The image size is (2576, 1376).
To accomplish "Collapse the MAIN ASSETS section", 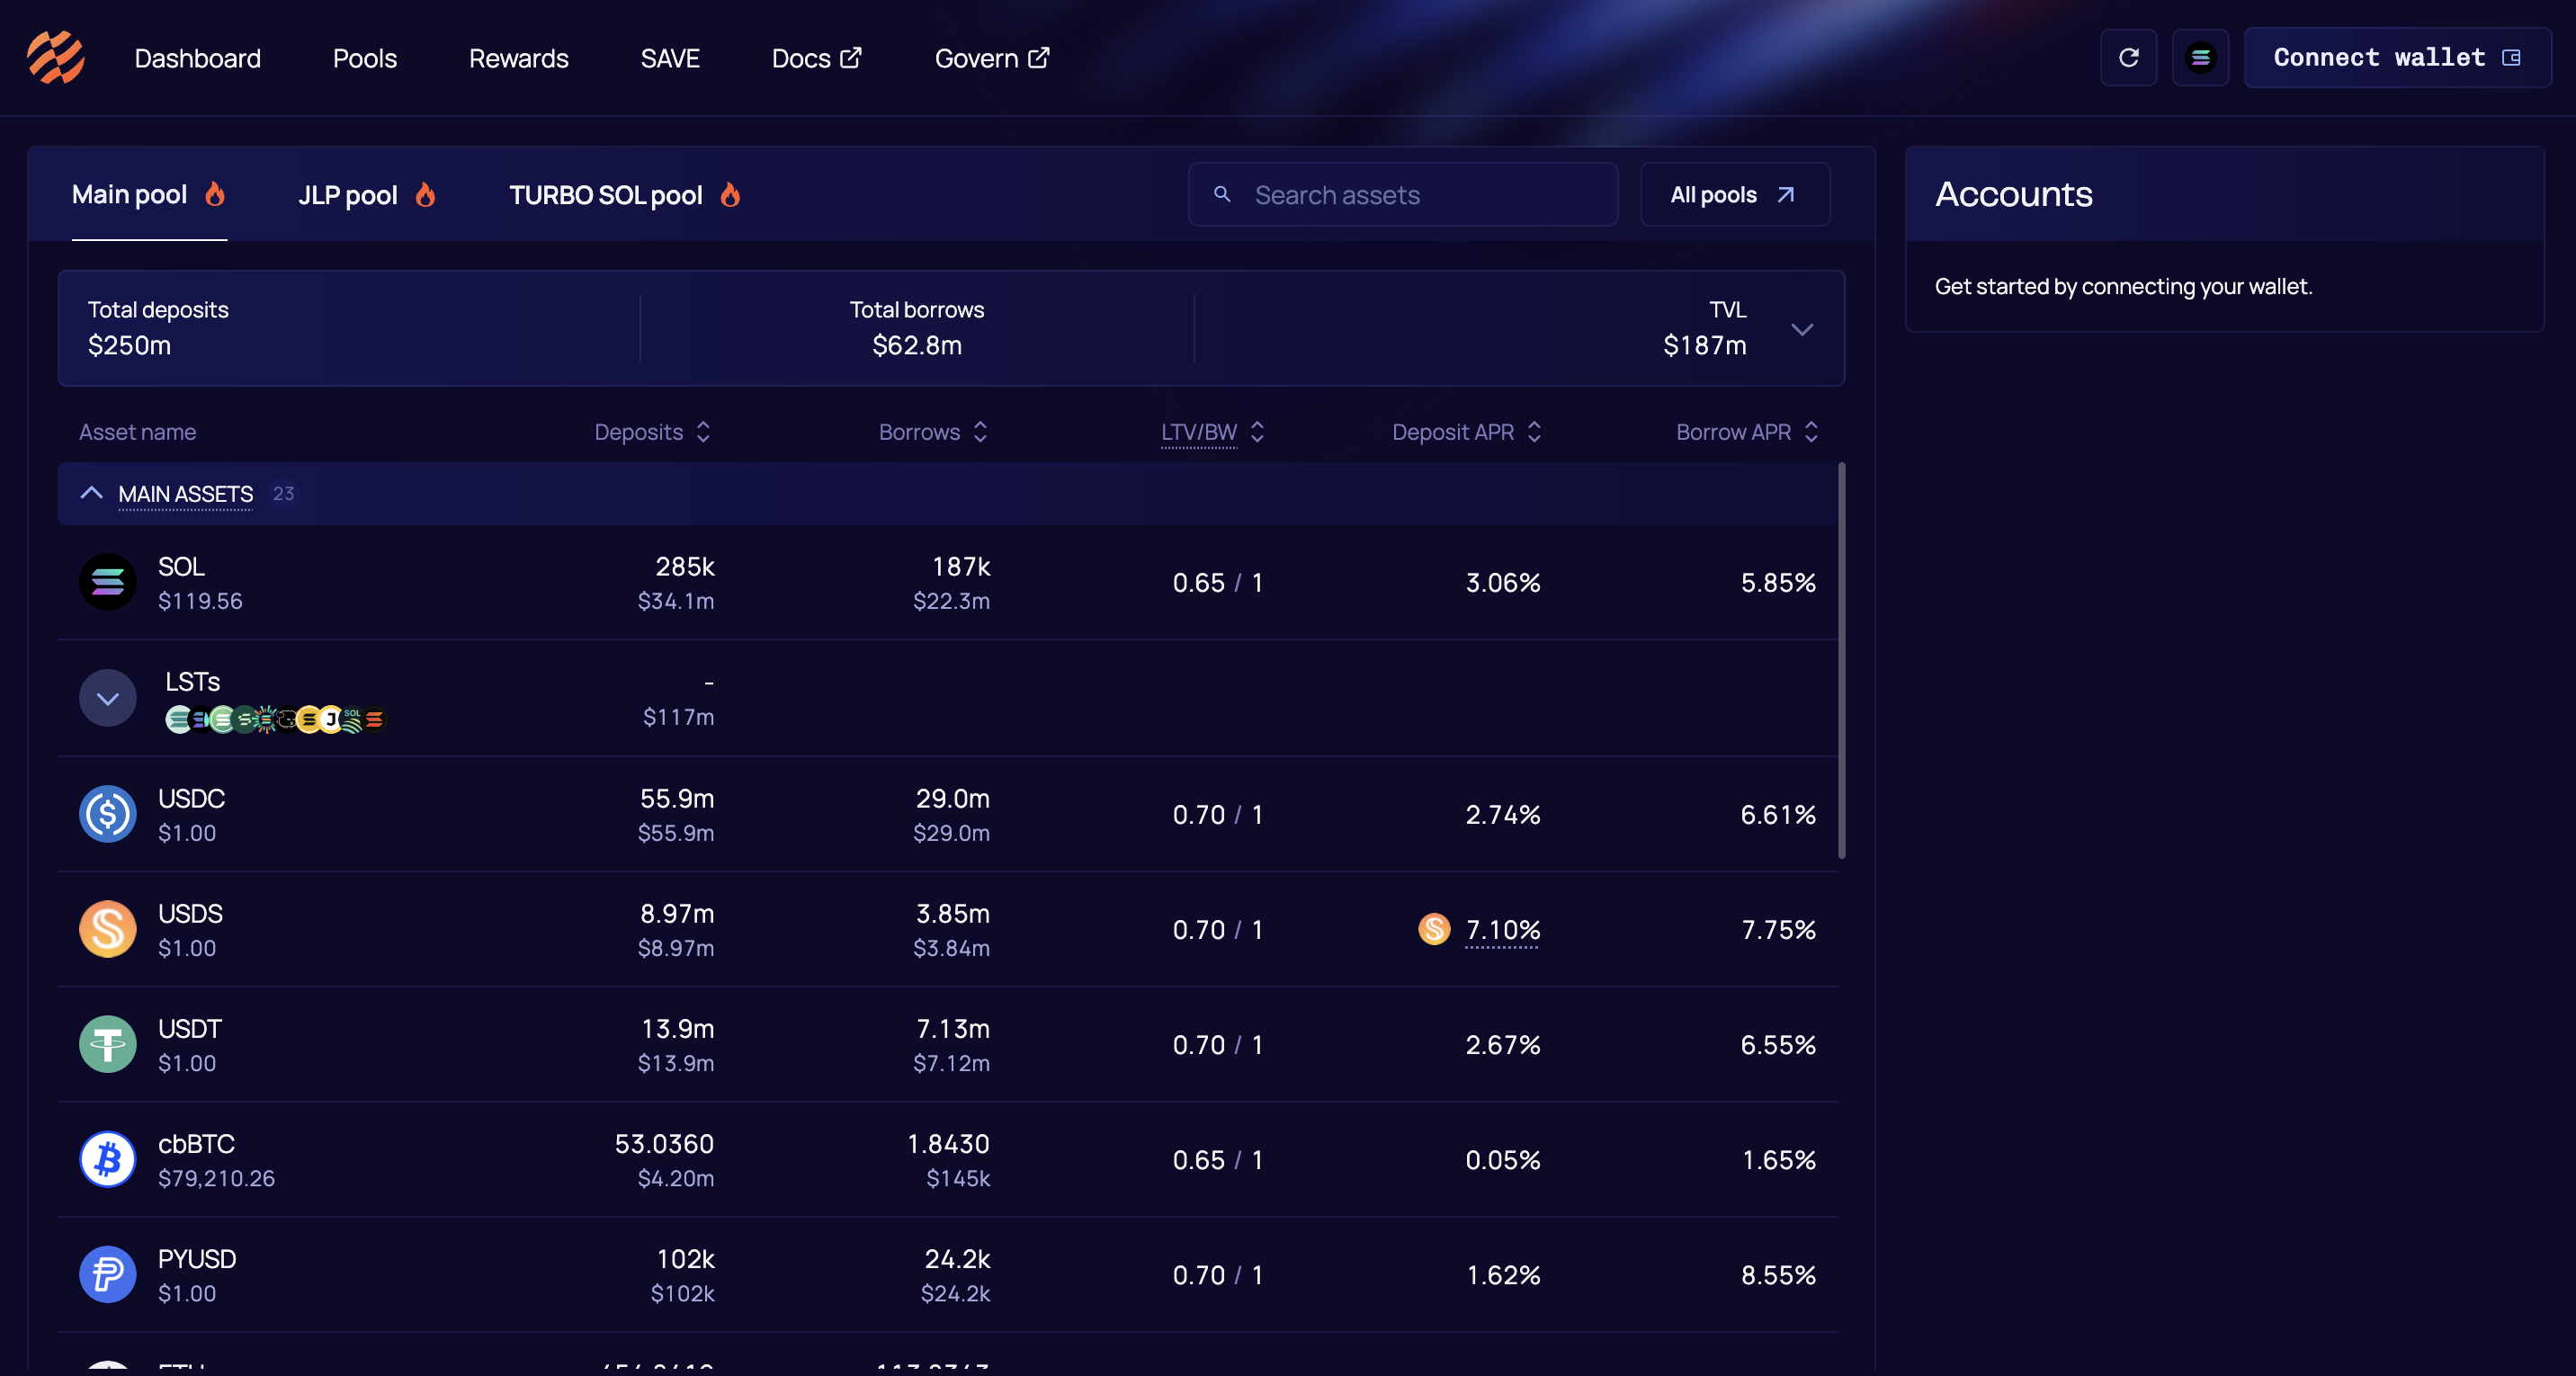I will click(91, 493).
